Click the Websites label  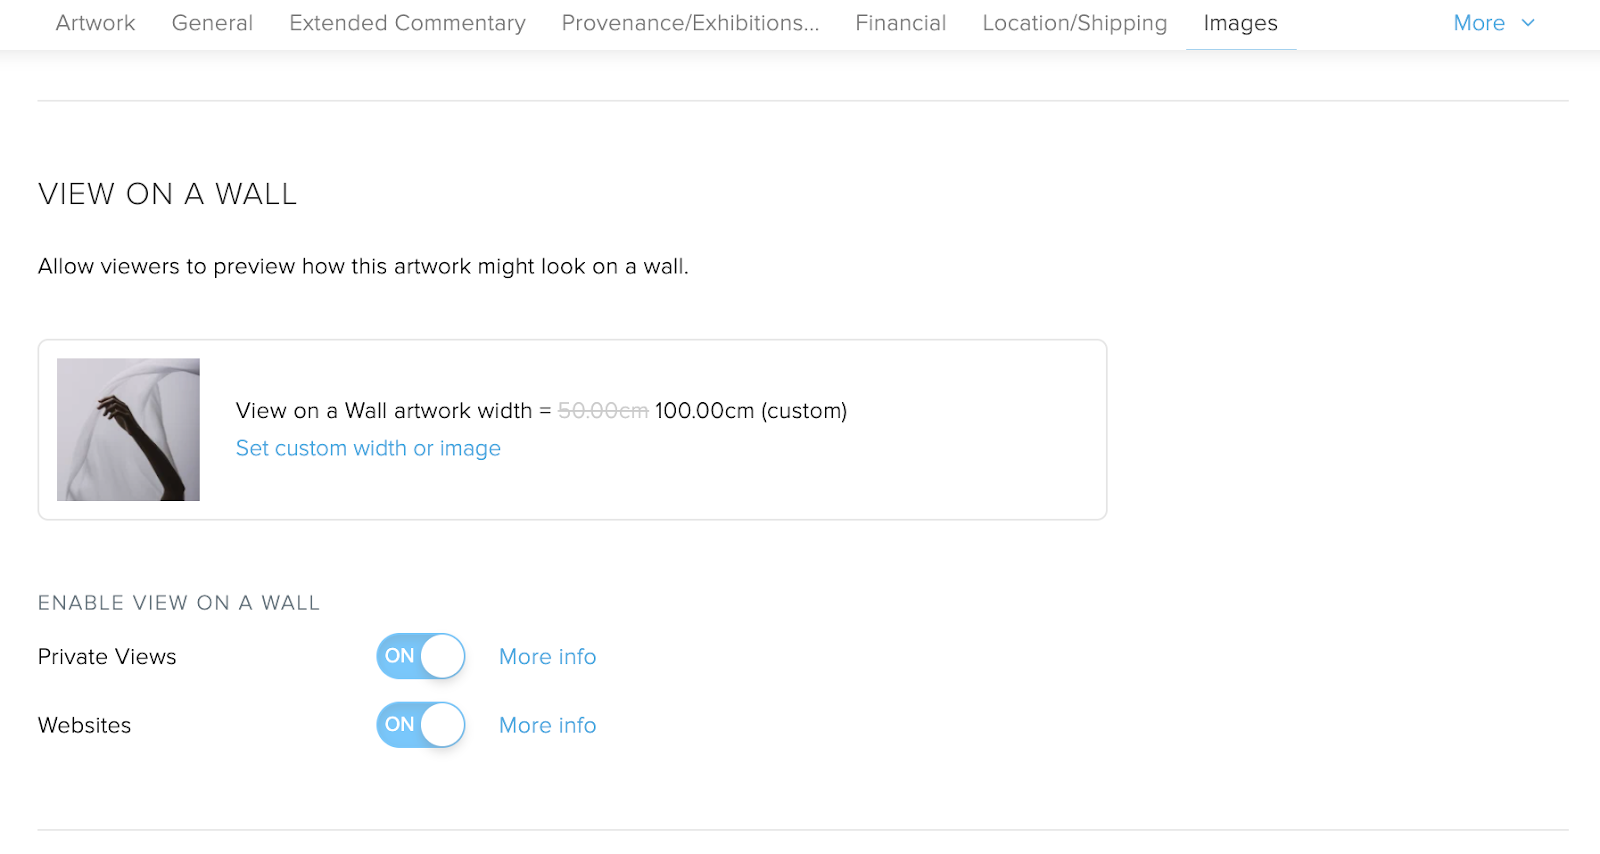[x=85, y=726]
